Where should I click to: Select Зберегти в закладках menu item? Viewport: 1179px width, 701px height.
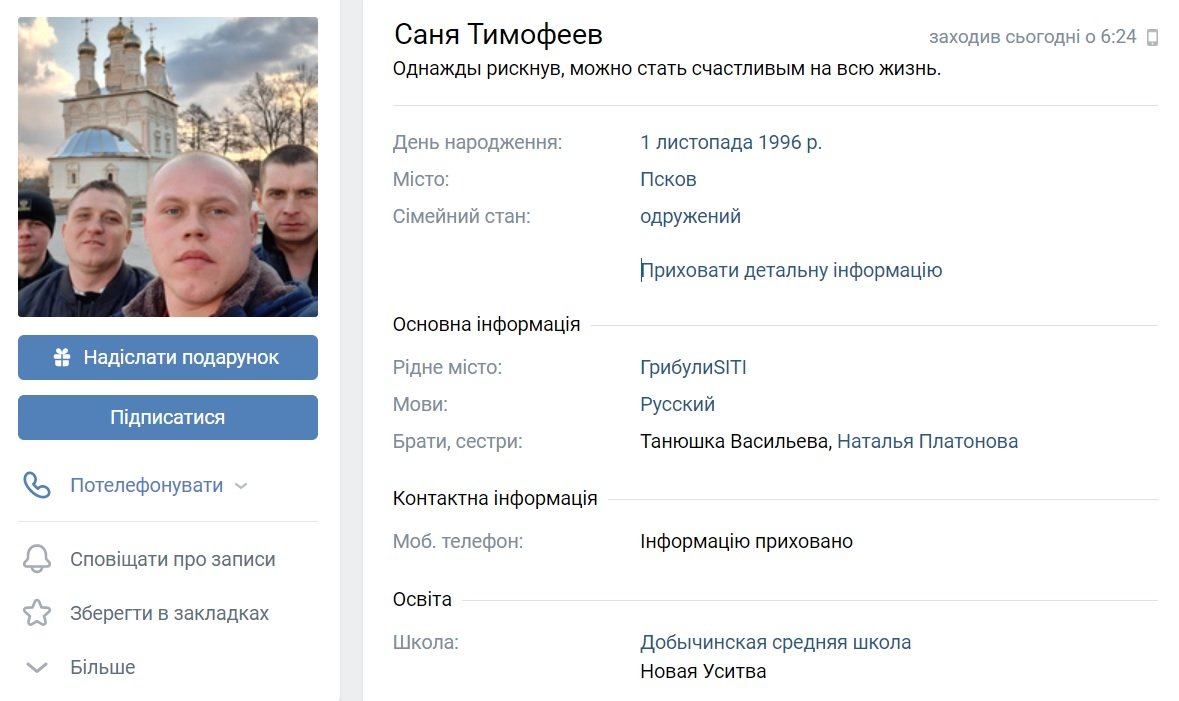(169, 613)
